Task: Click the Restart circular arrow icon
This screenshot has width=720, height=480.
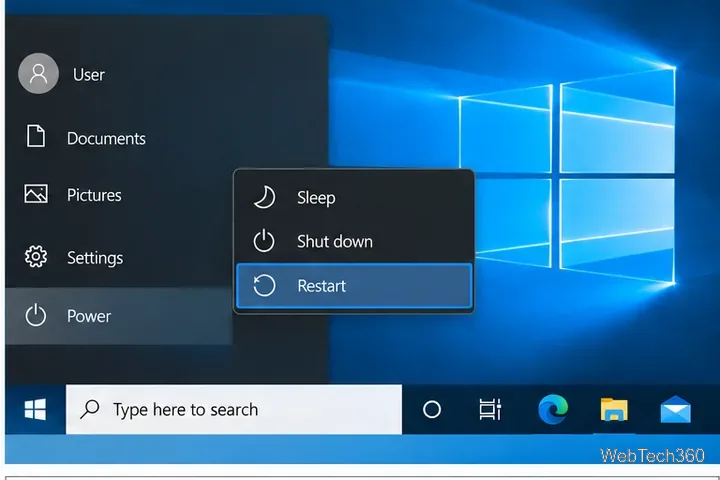Action: pyautogui.click(x=264, y=285)
